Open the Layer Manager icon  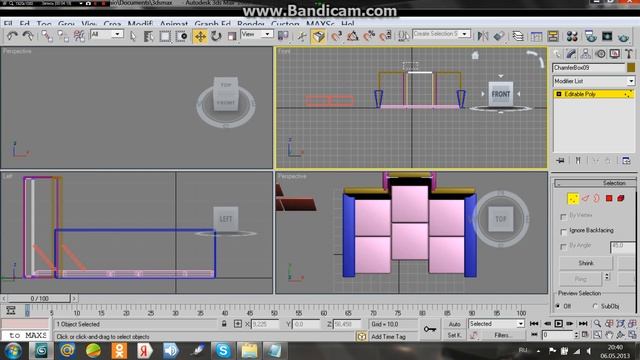click(518, 36)
